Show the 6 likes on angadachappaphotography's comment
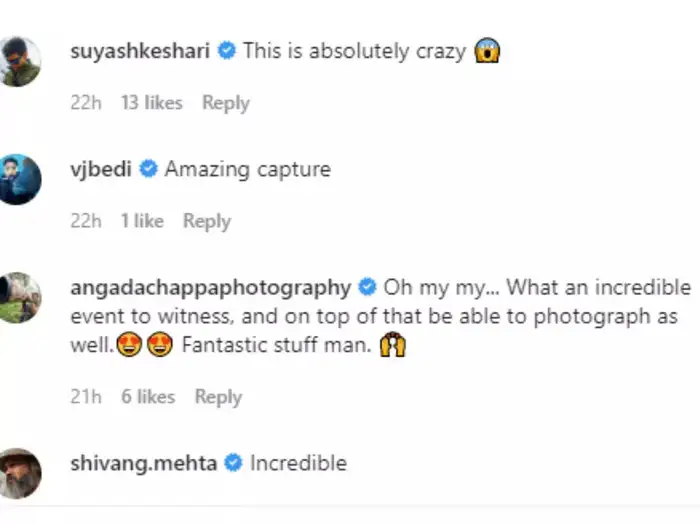 point(148,397)
